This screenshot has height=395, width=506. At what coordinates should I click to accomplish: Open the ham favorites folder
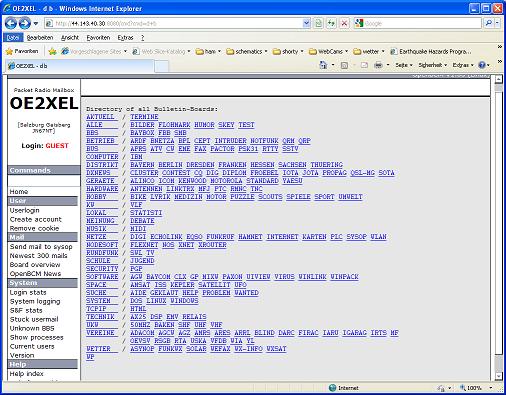[209, 51]
